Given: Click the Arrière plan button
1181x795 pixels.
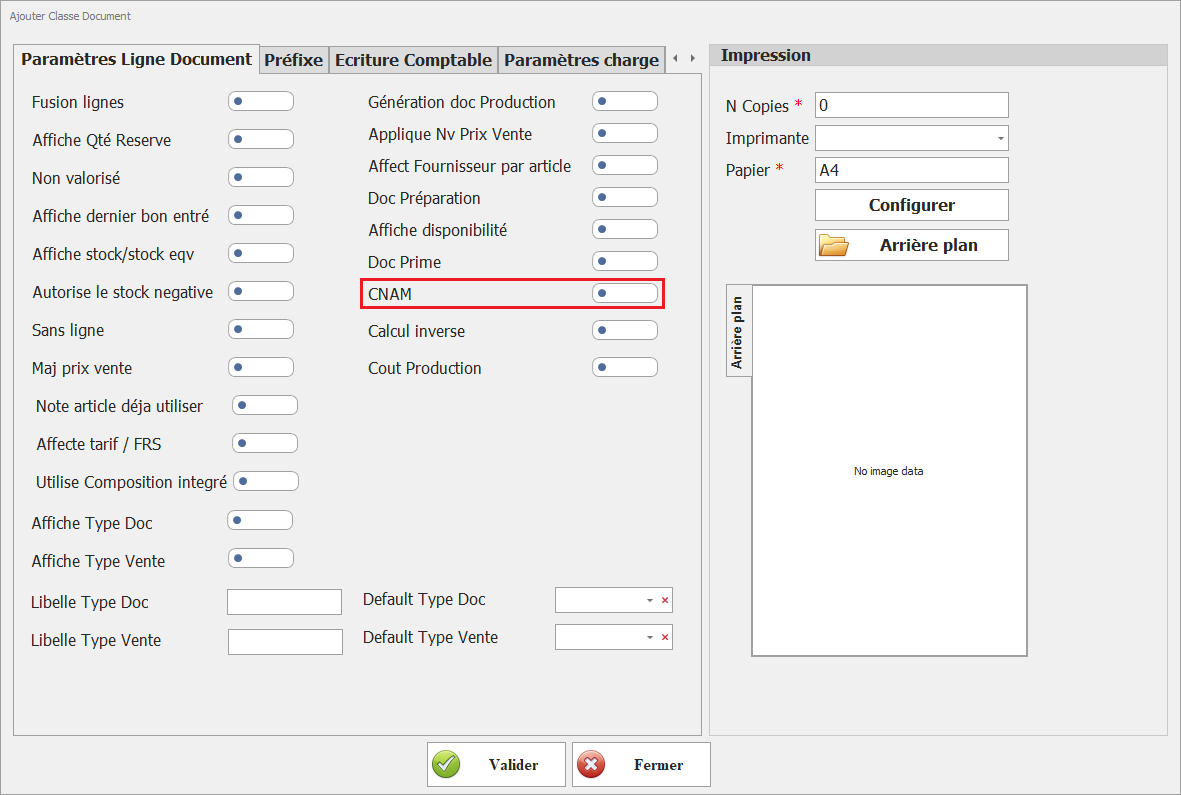Looking at the screenshot, I should tap(911, 245).
